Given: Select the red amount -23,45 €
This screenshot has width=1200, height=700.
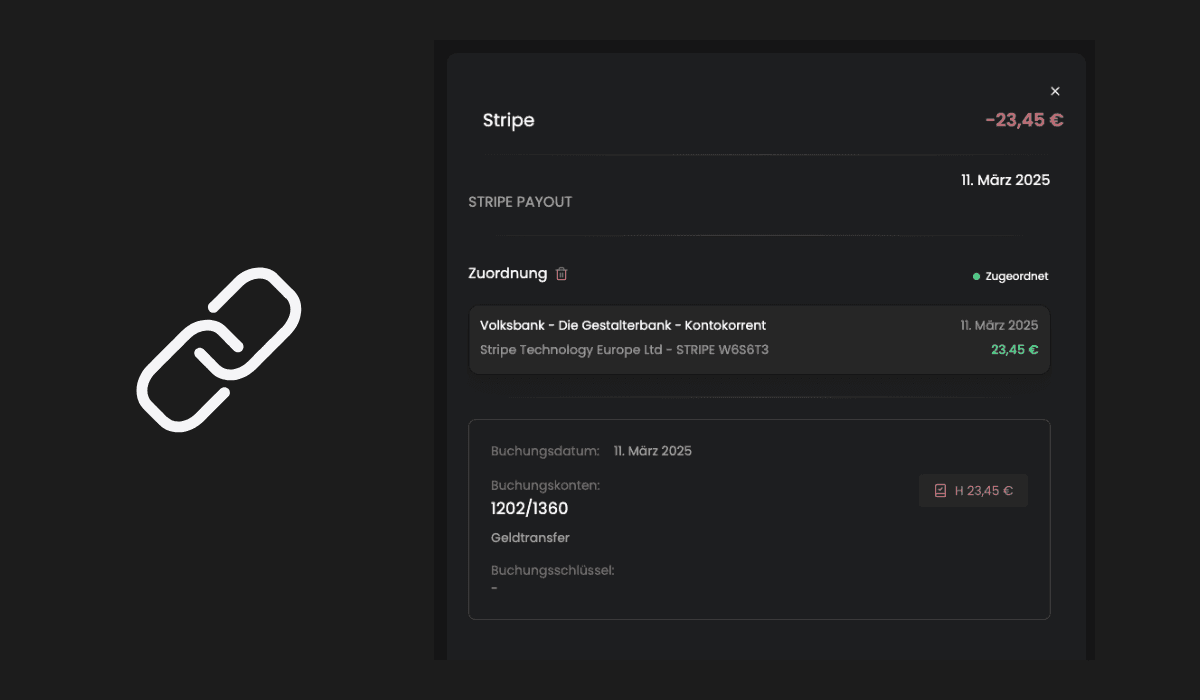Looking at the screenshot, I should click(x=1024, y=119).
